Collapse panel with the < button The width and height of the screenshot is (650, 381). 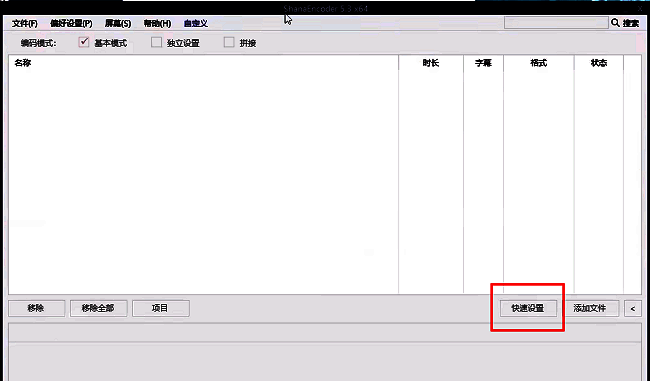(633, 308)
